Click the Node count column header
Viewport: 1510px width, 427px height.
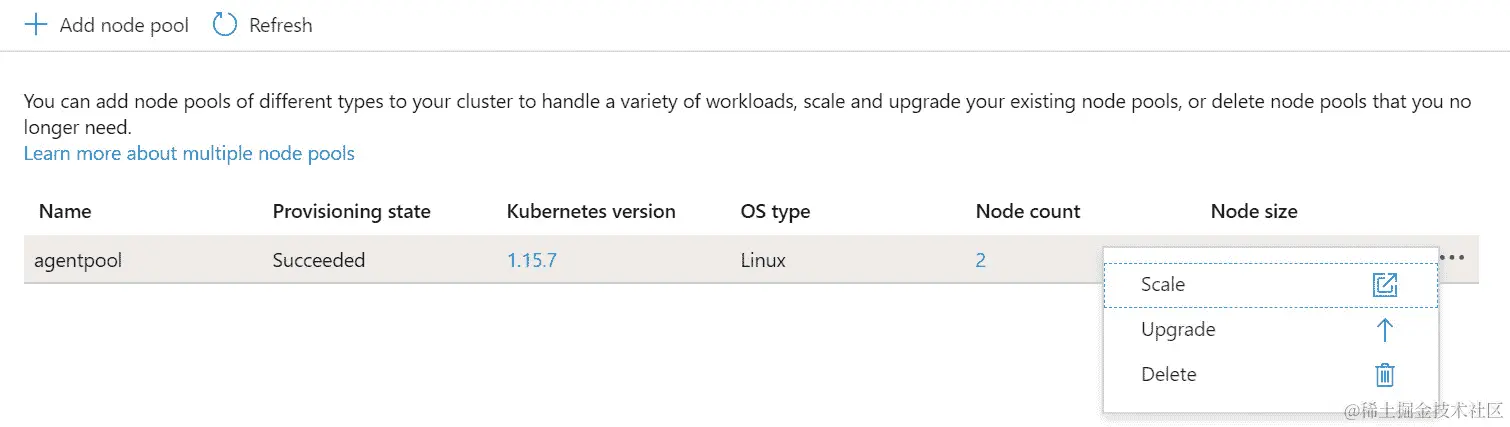[1028, 212]
